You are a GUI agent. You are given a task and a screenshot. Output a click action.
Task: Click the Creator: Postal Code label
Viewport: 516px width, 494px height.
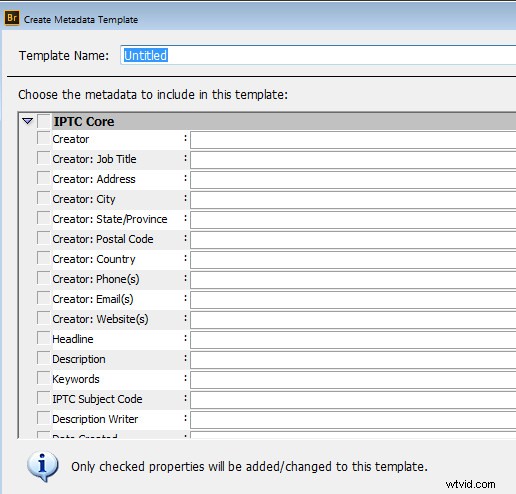pos(103,239)
